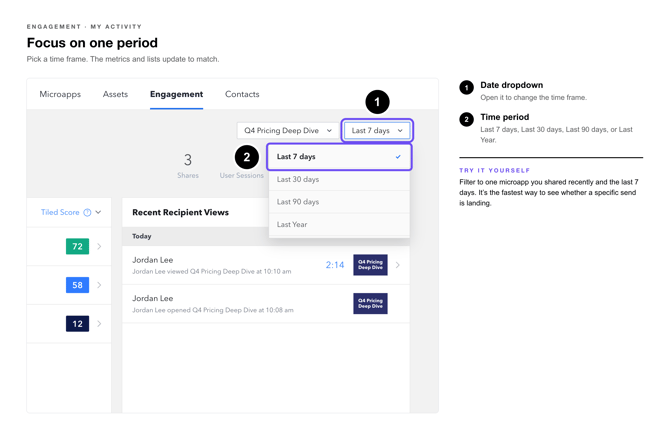Screen dimensions: 670x430
Task: Expand the Tiled Score chevron
Action: (x=98, y=212)
